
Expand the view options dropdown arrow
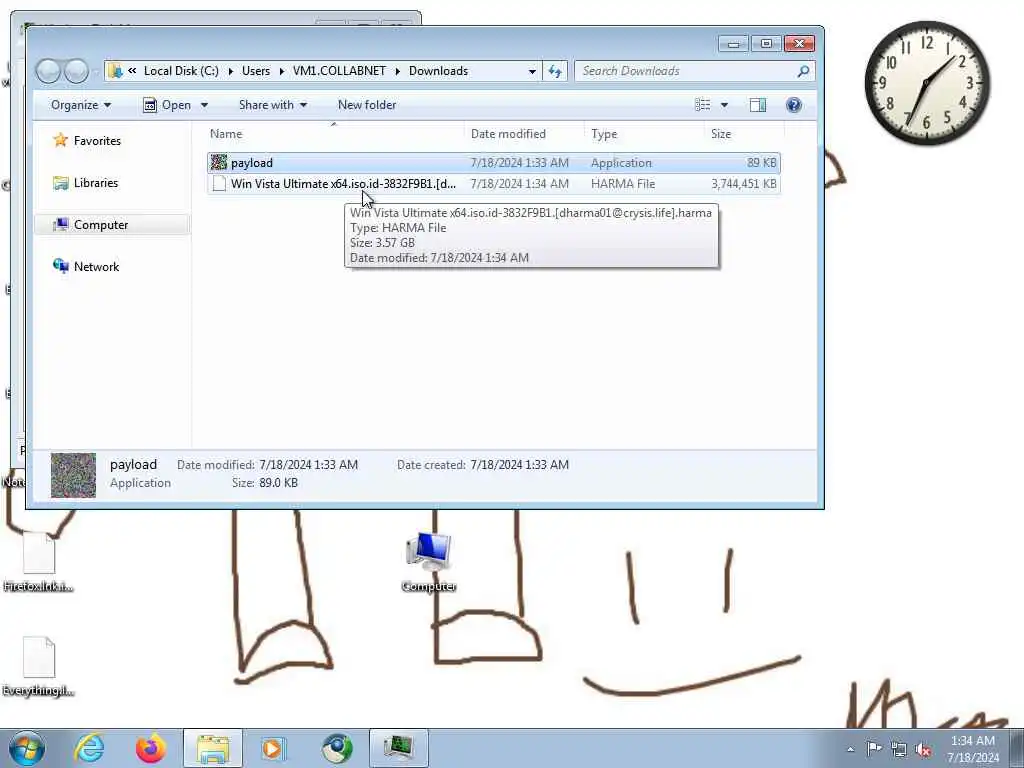coord(724,105)
